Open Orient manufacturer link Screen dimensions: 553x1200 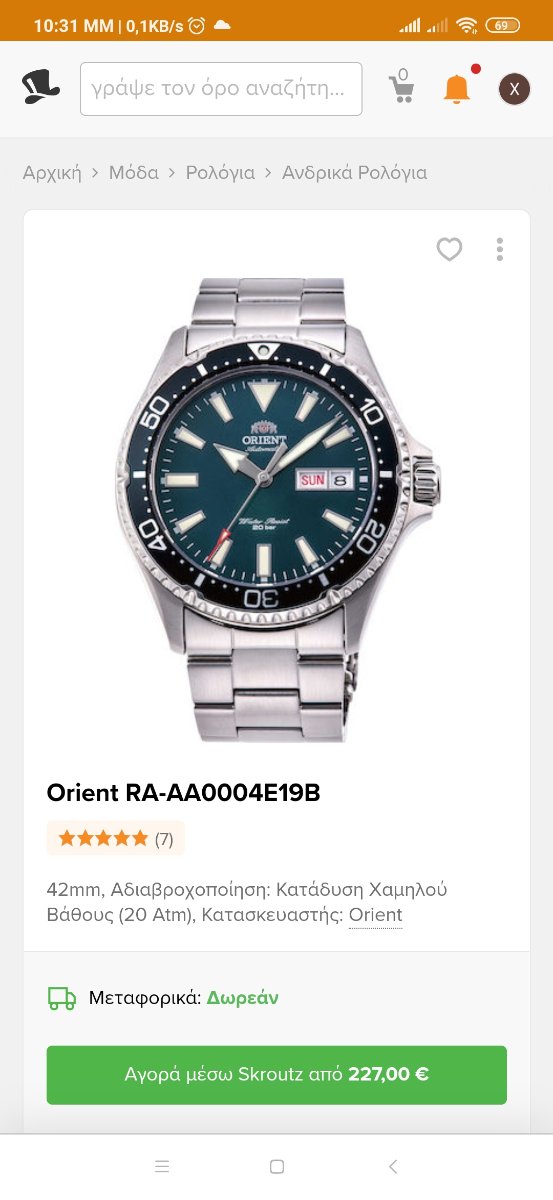point(375,915)
